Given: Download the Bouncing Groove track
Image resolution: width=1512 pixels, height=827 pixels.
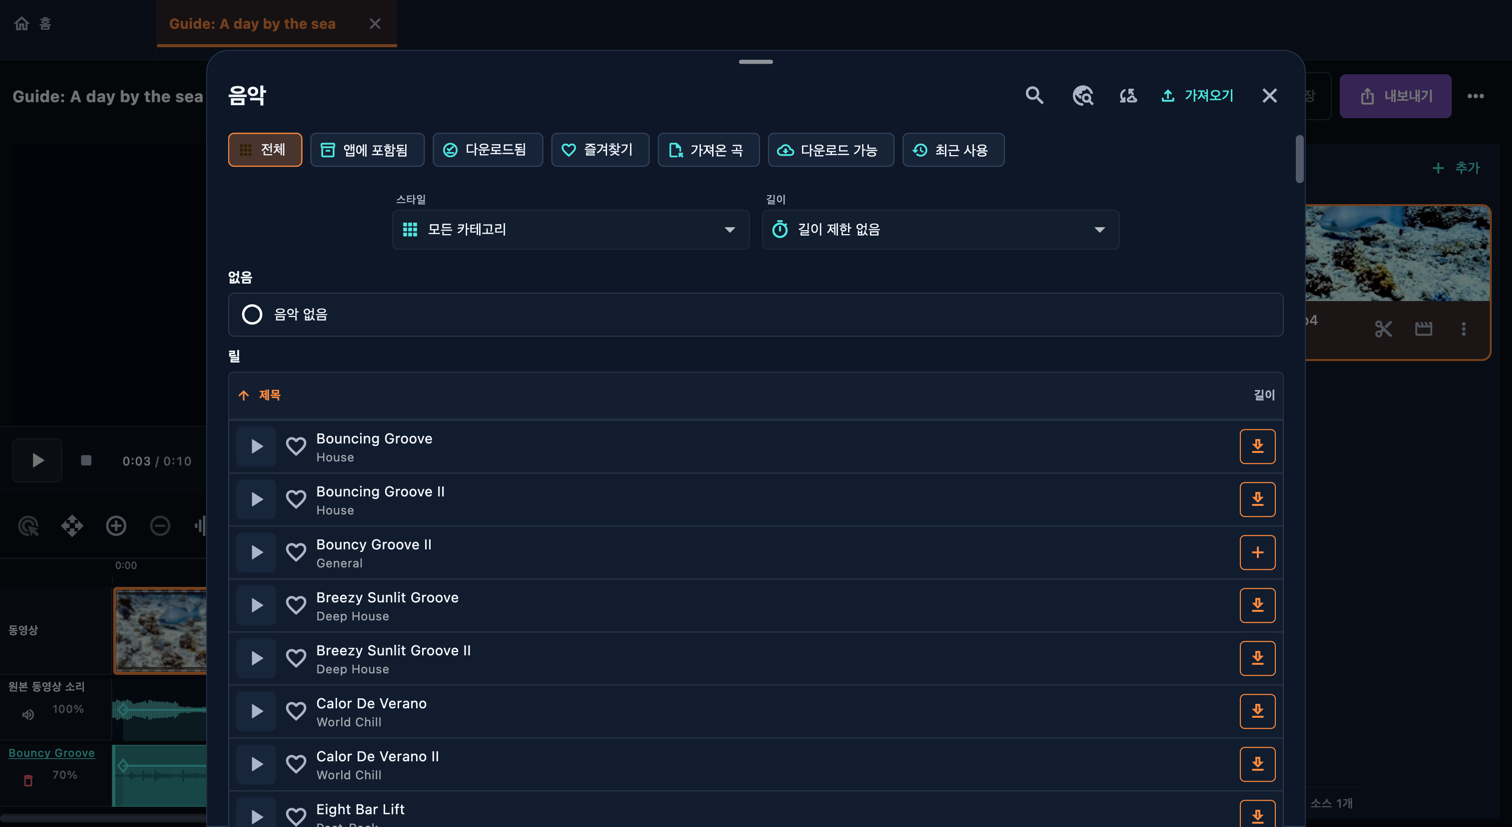Looking at the screenshot, I should coord(1257,446).
